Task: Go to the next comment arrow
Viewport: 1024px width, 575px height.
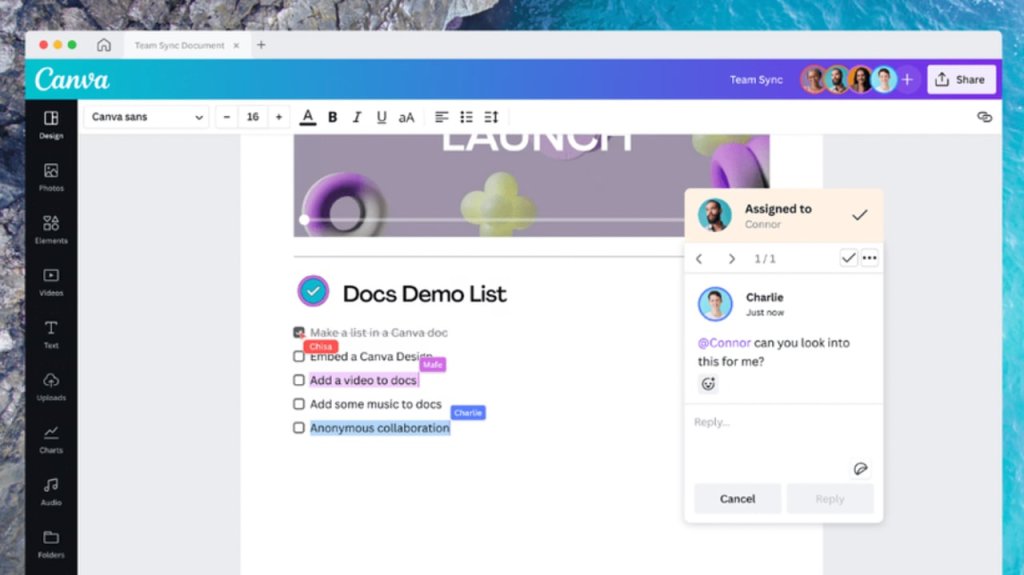Action: [x=732, y=259]
